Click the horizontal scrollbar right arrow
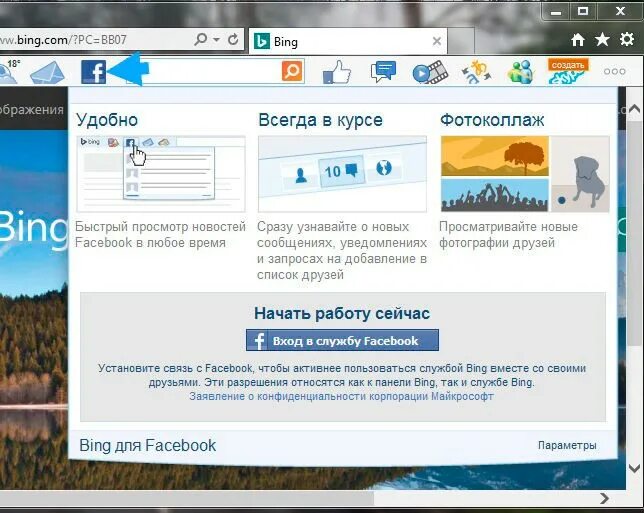The height and width of the screenshot is (513, 644). point(604,498)
